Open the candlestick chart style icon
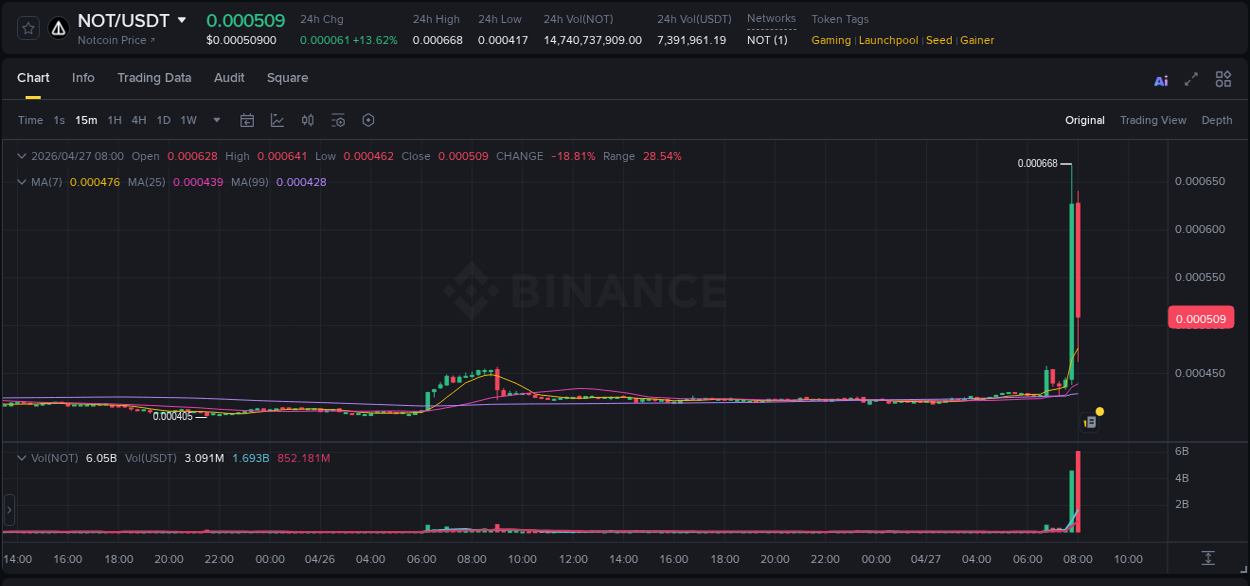Viewport: 1250px width, 586px height. (308, 120)
